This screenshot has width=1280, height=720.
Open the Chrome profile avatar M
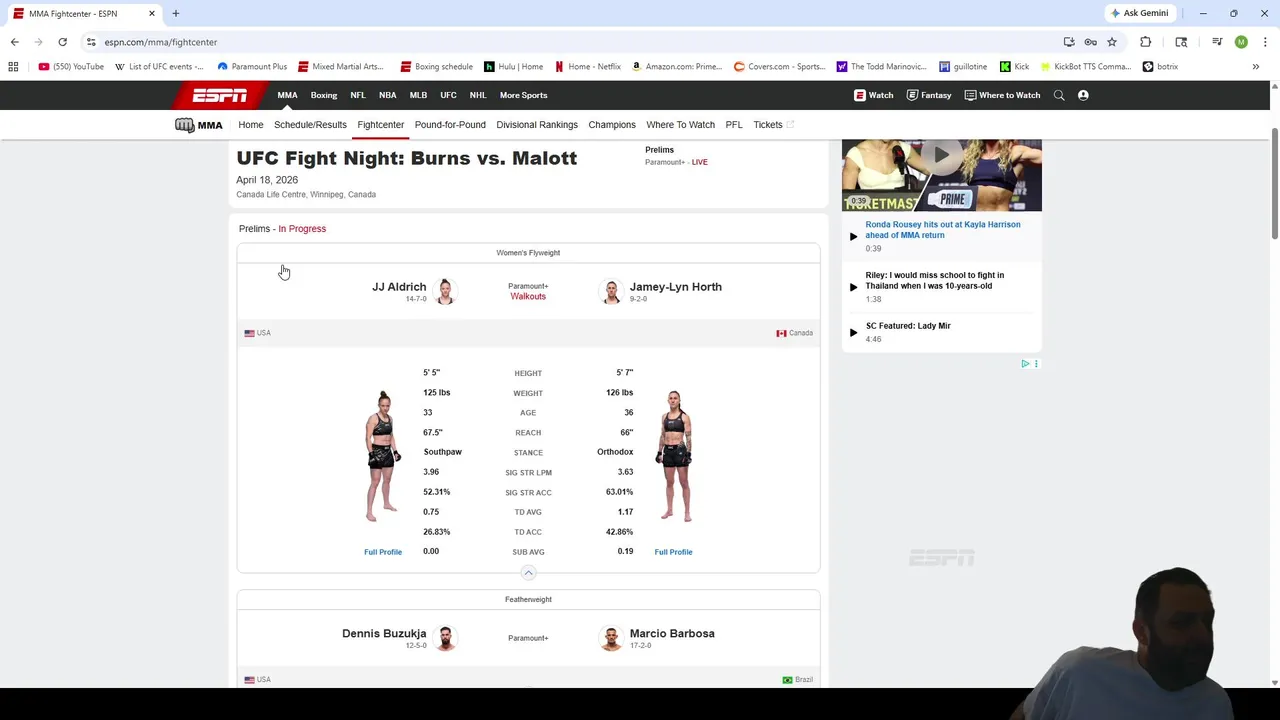pos(1241,42)
